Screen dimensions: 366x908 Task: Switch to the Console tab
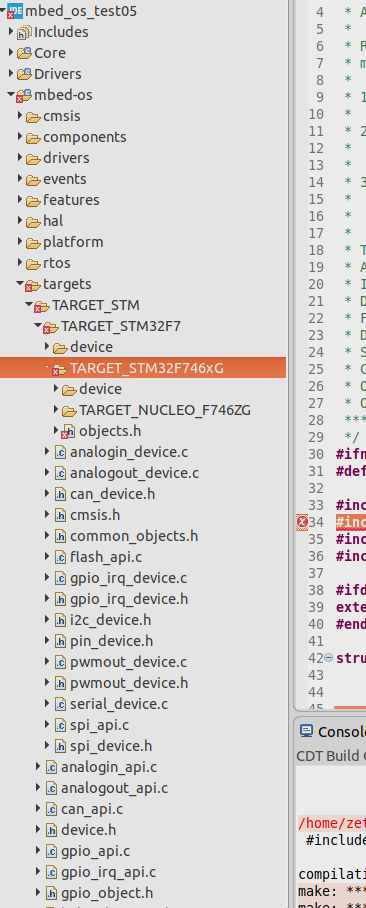pyautogui.click(x=341, y=731)
